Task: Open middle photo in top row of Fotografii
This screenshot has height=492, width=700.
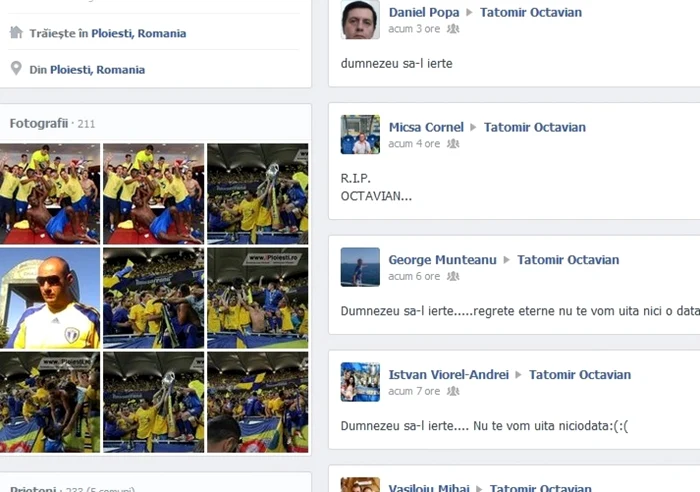Action: point(154,194)
